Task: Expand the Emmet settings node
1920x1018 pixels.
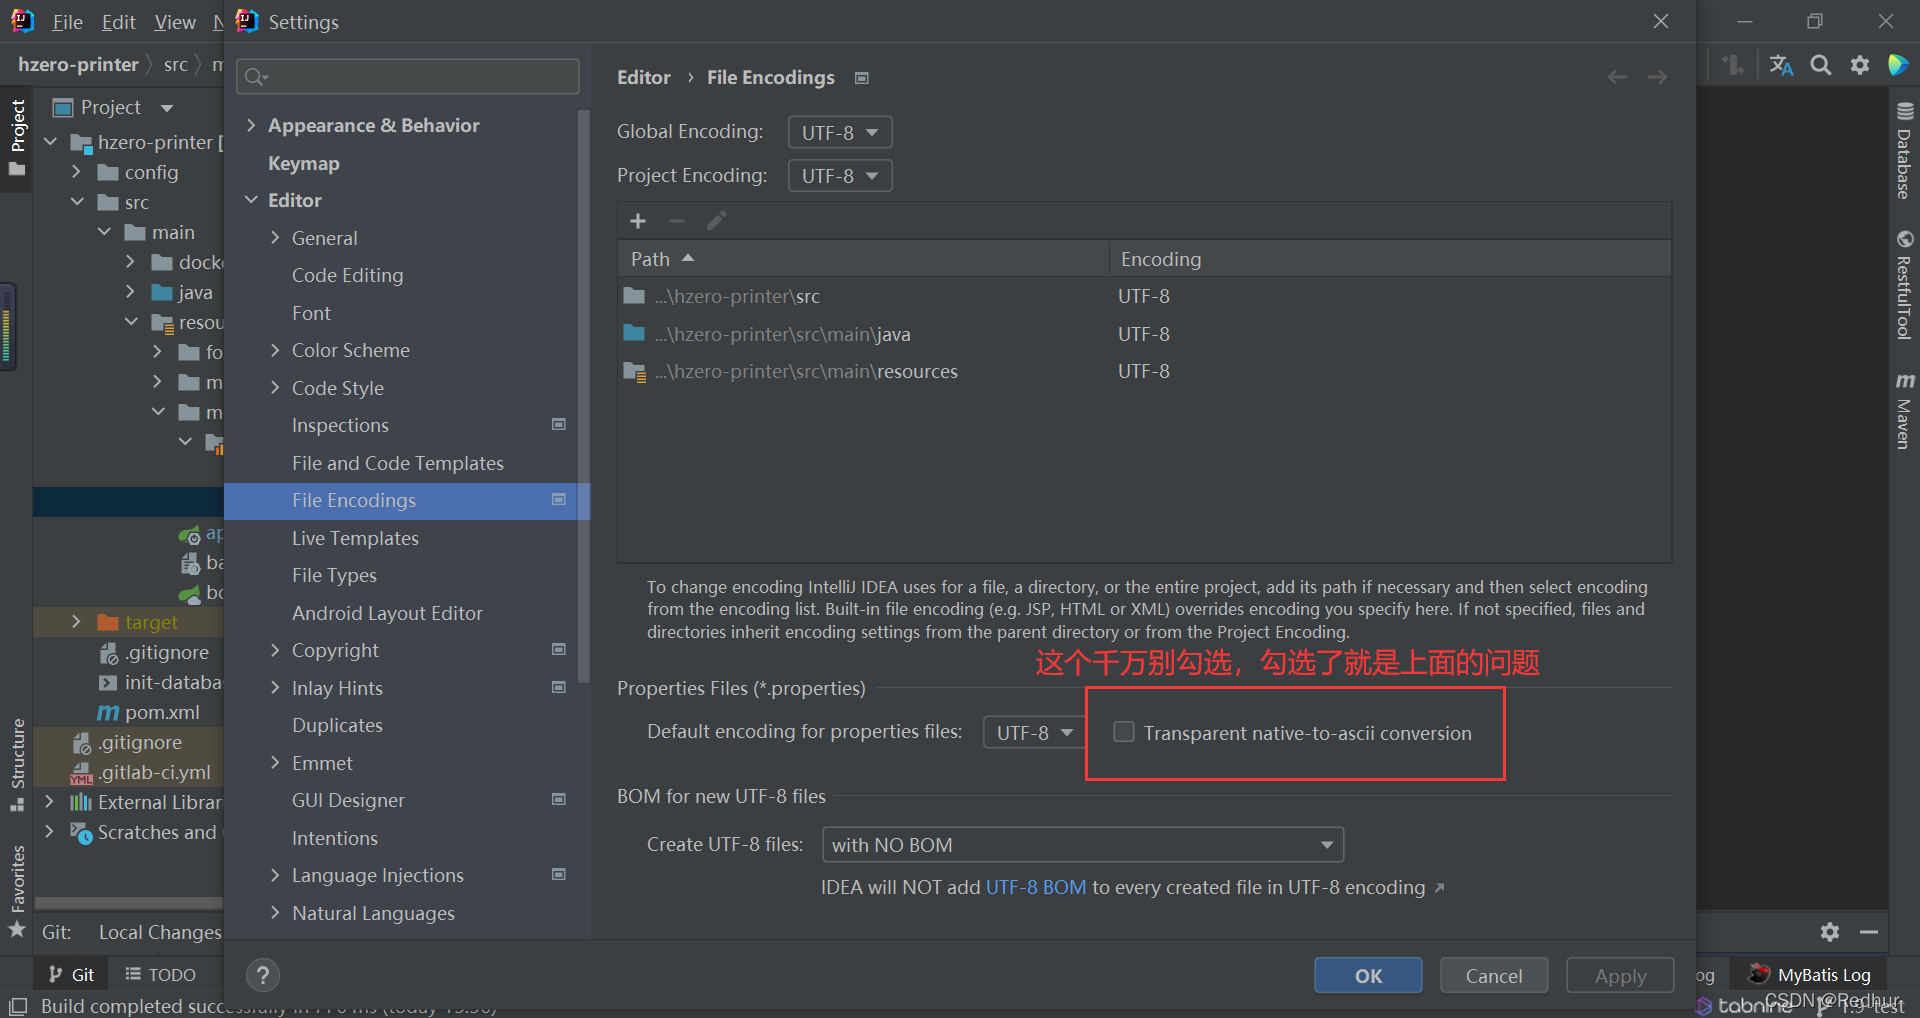Action: pyautogui.click(x=275, y=763)
